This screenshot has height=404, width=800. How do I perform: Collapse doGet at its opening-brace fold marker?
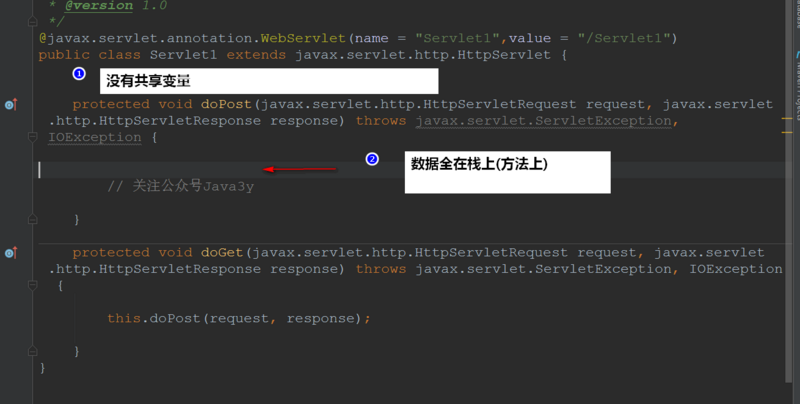(x=33, y=285)
